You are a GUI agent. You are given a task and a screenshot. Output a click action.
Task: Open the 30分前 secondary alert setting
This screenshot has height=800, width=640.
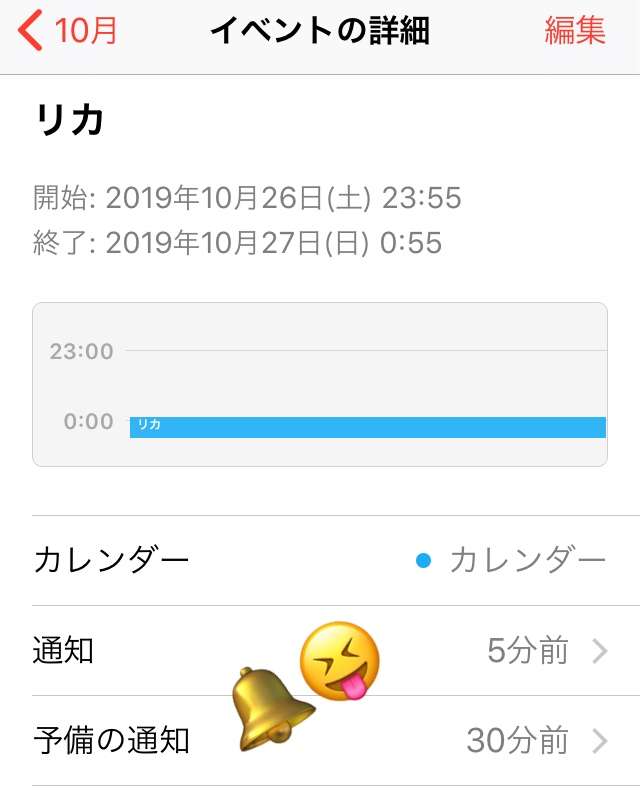pos(517,741)
